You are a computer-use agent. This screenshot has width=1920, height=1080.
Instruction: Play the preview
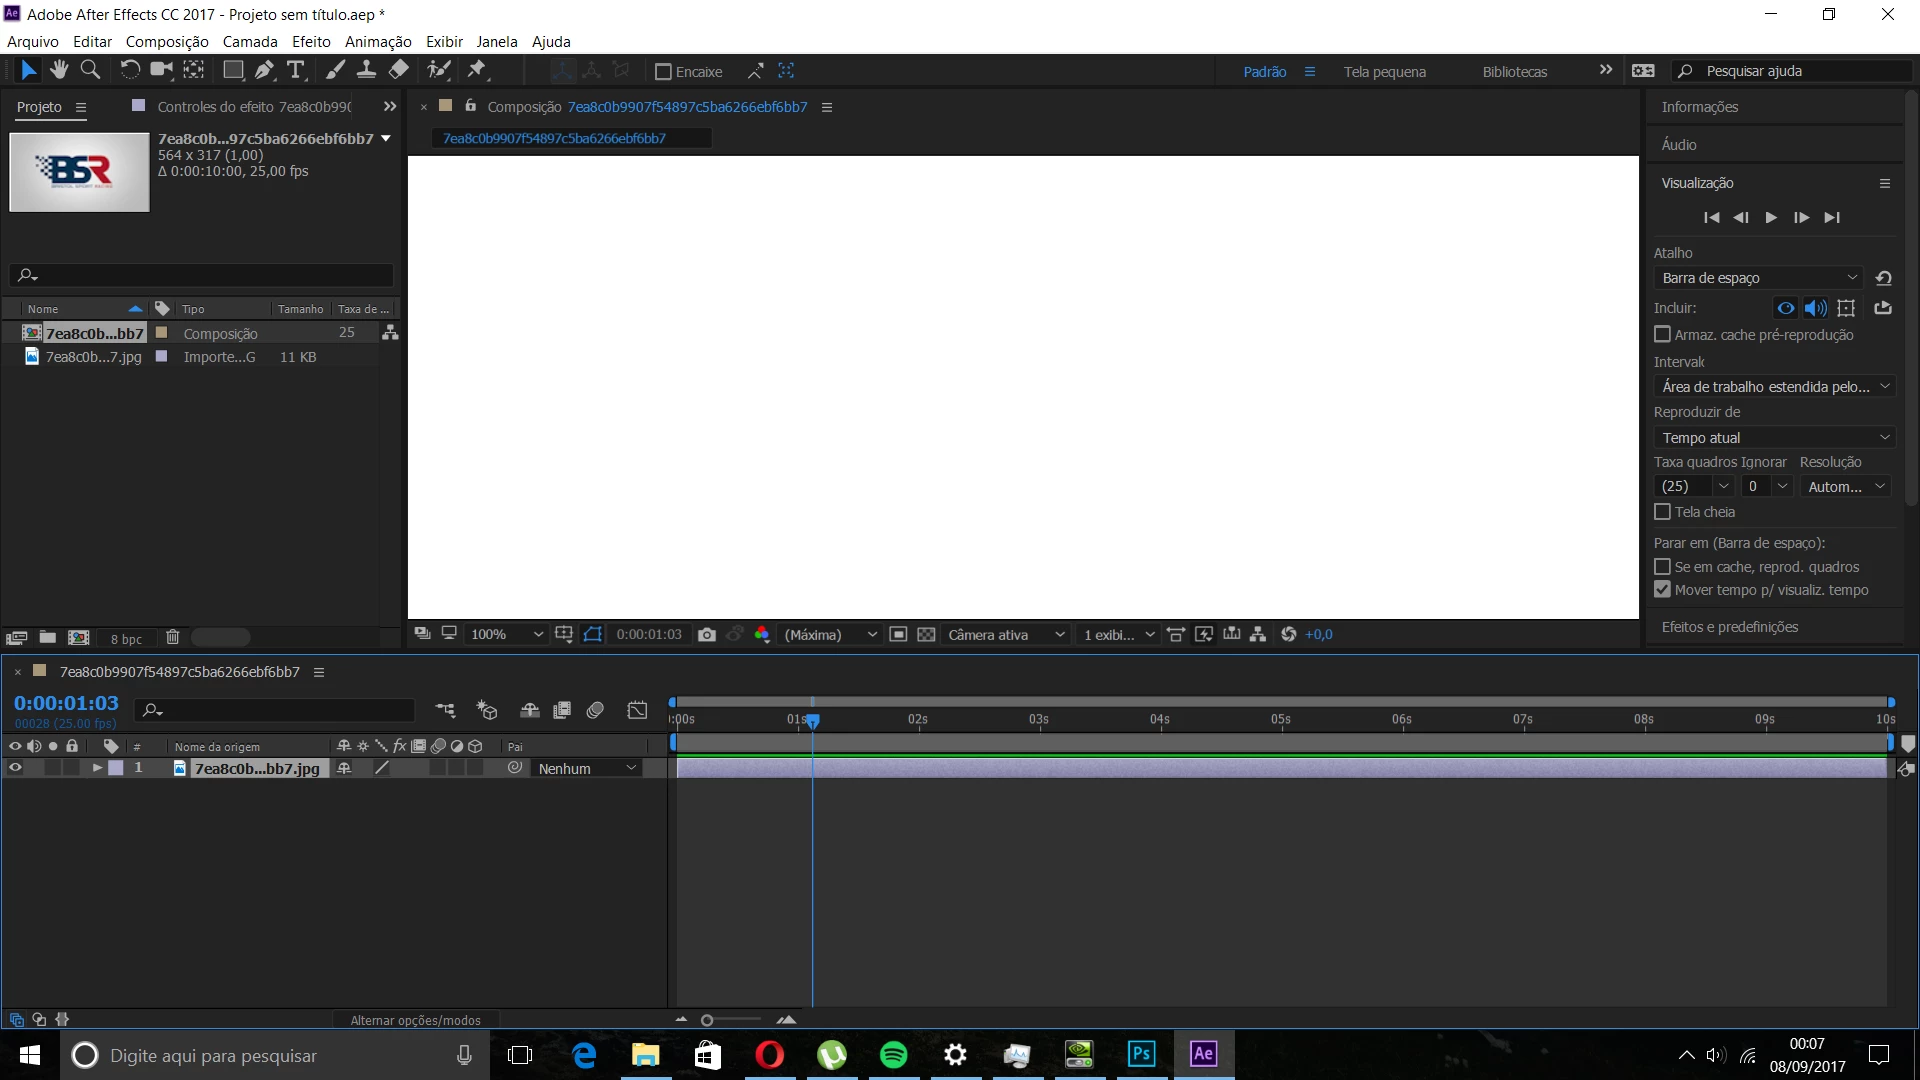1771,217
